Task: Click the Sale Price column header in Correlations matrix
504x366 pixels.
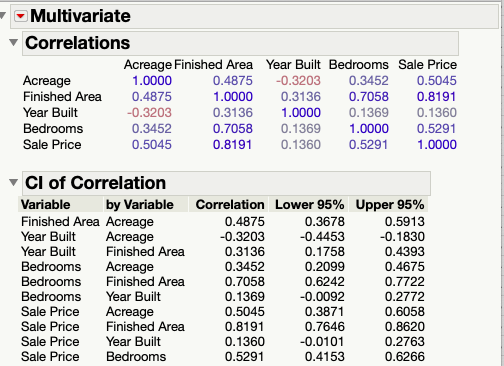Action: point(427,65)
